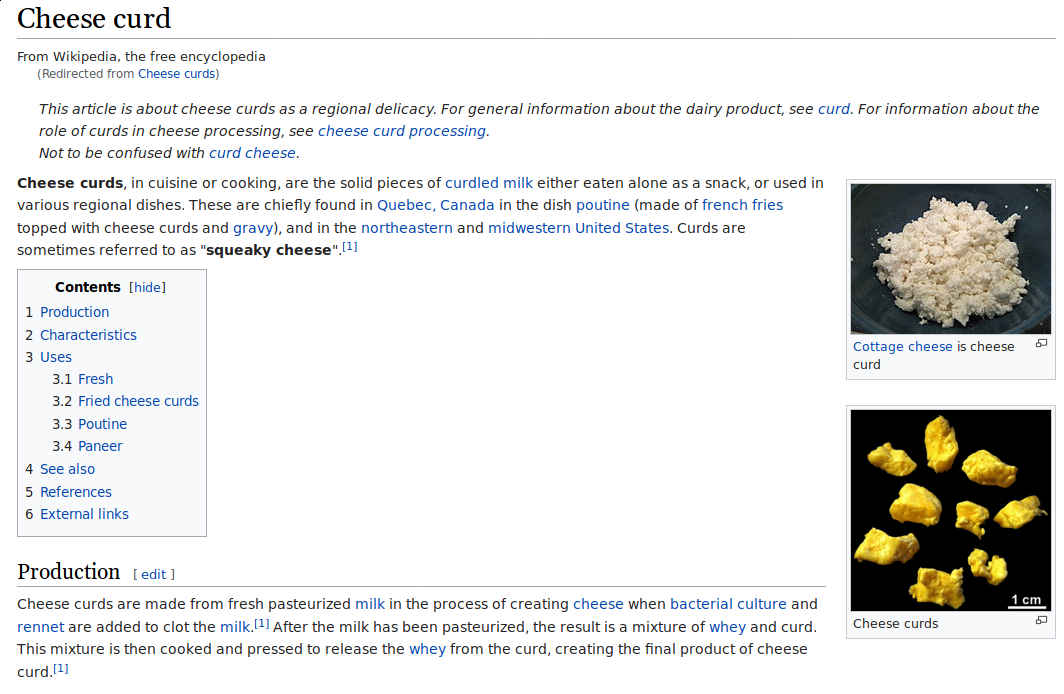
Task: Open the Canada link
Action: (467, 206)
